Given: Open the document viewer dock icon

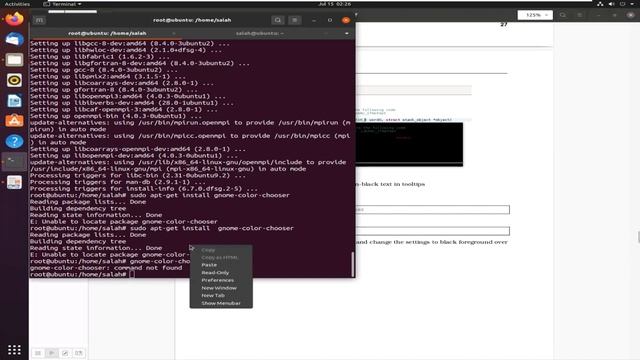Looking at the screenshot, I should tap(14, 182).
